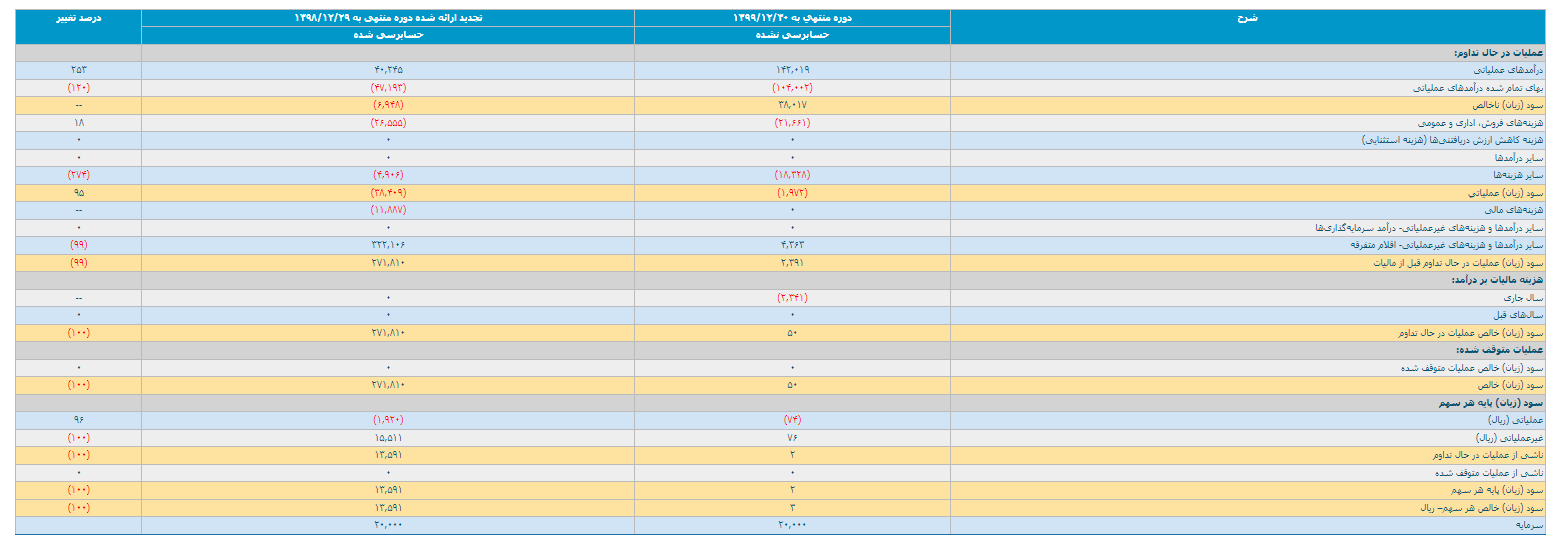Select the عملیات متوقف شده: section heading
1553x542 pixels.
click(1498, 350)
